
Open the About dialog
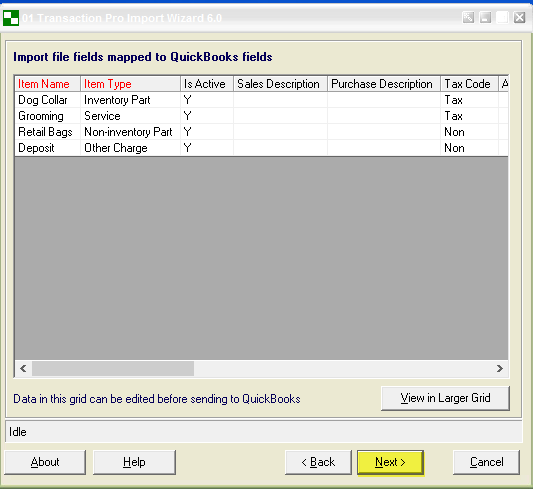(45, 462)
